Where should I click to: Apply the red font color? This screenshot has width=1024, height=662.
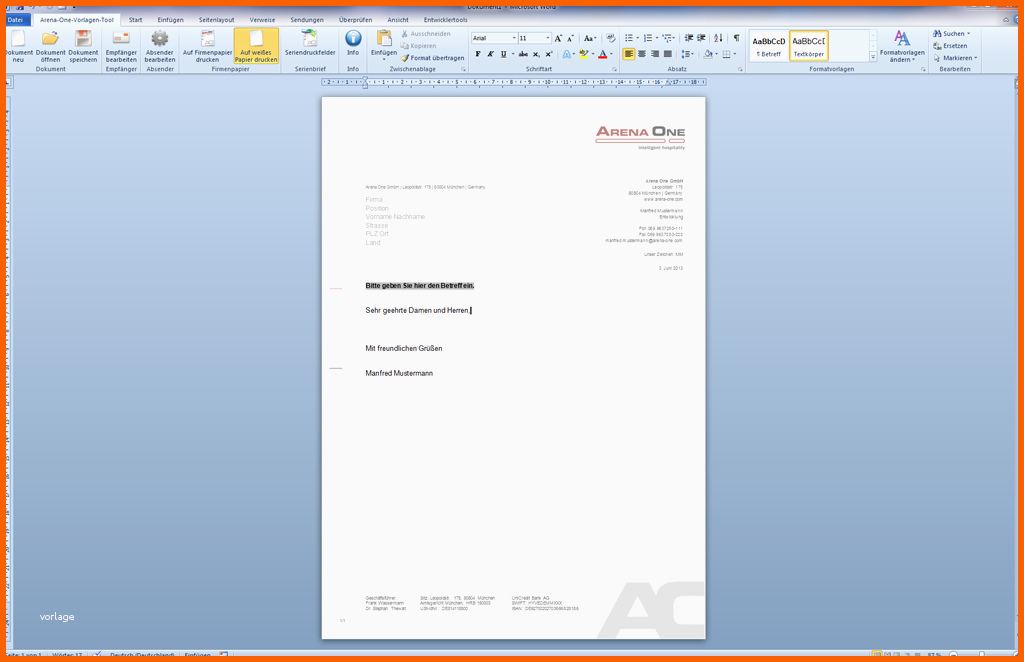click(603, 54)
